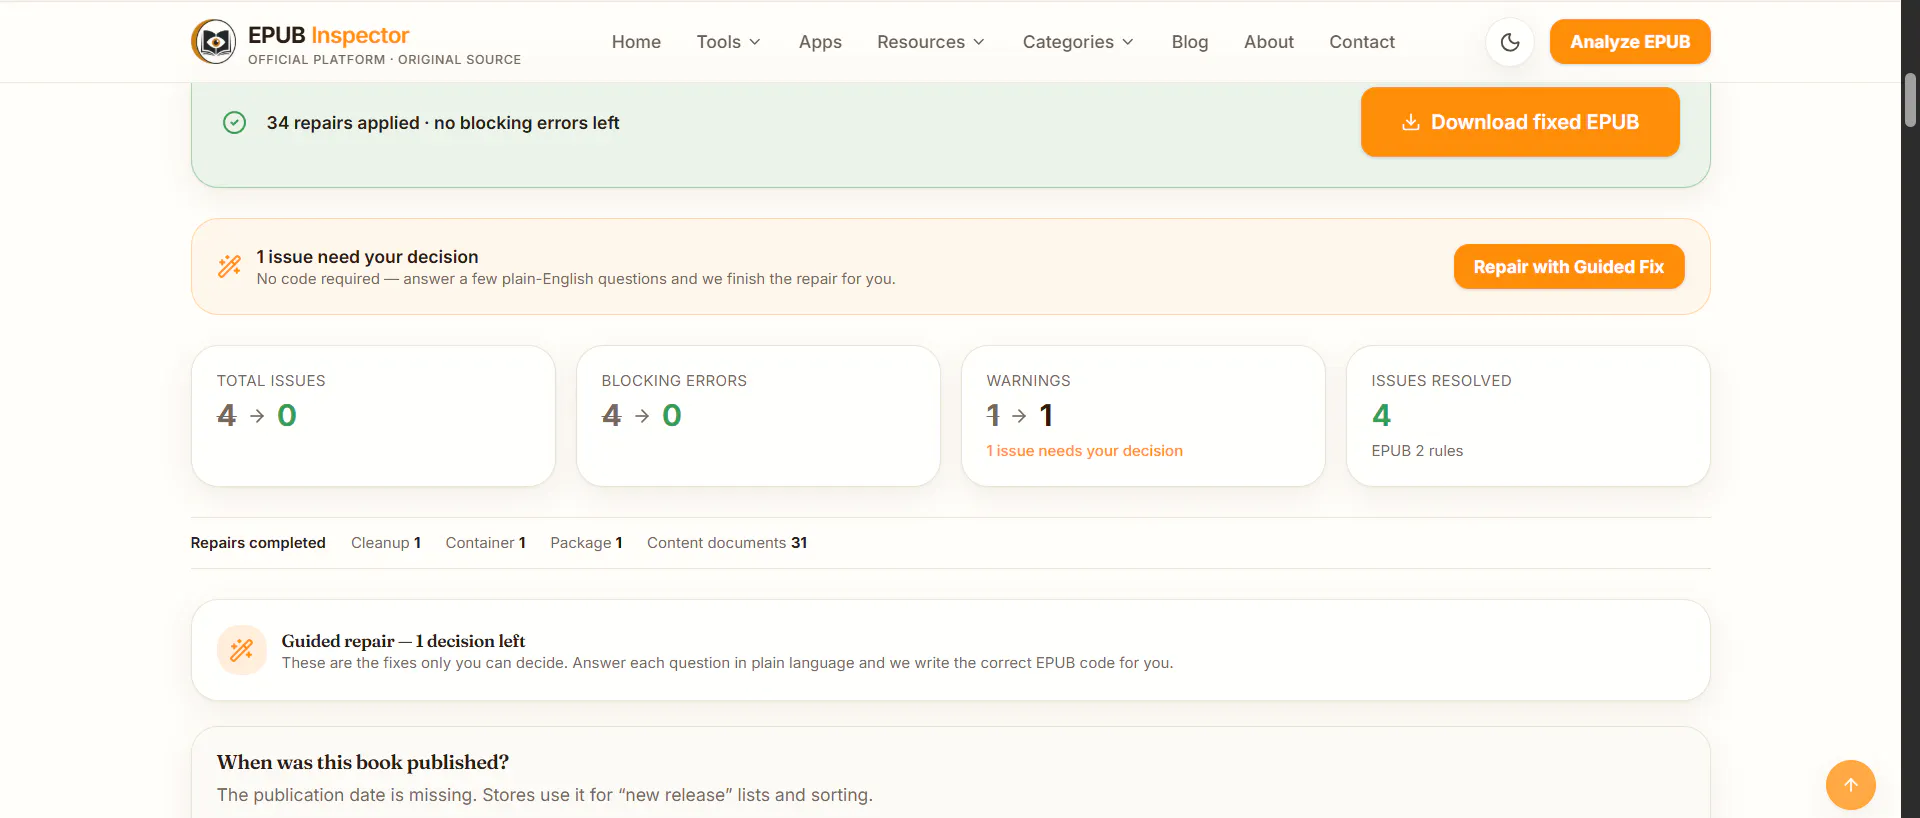Select the Cleanup 1 repairs filter
Image resolution: width=1920 pixels, height=818 pixels.
pos(386,543)
